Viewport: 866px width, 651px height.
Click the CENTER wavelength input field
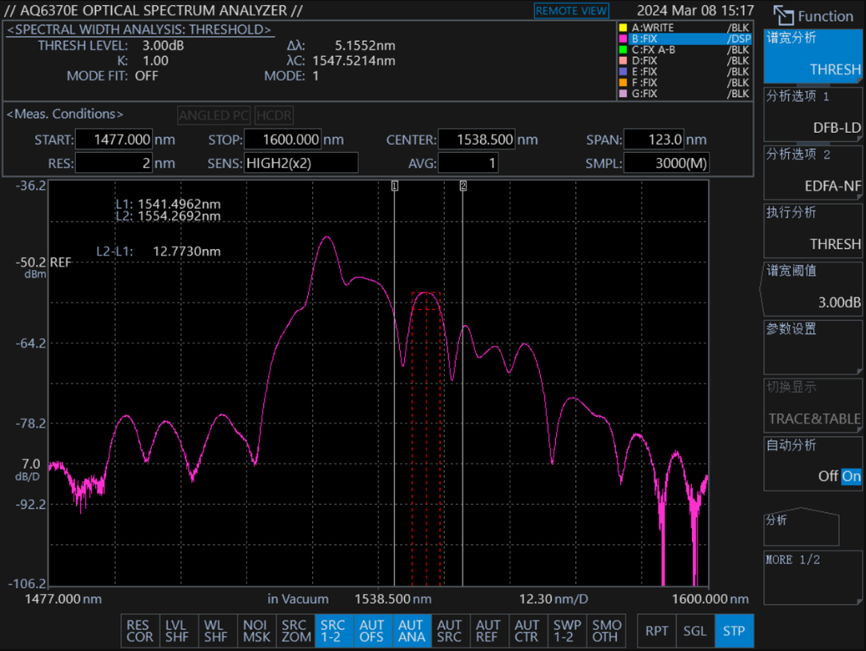click(x=481, y=140)
